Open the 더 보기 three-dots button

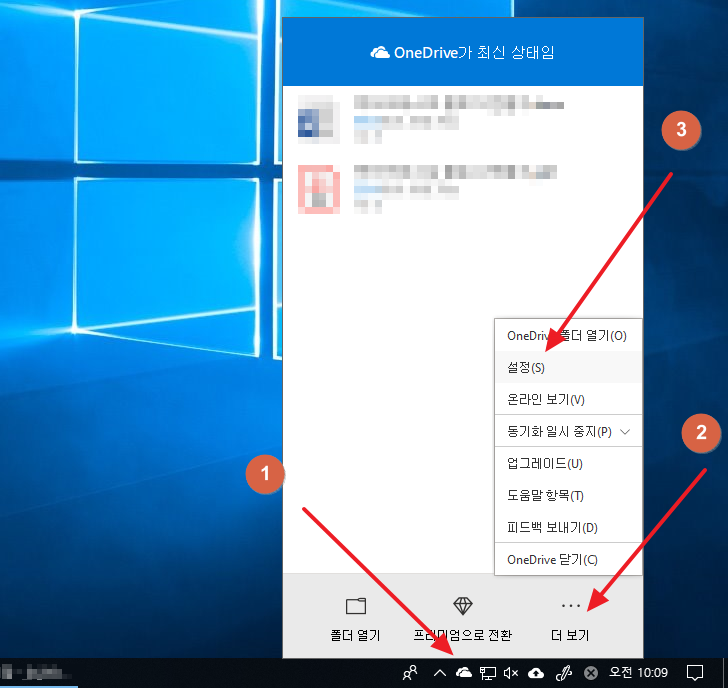pos(570,605)
